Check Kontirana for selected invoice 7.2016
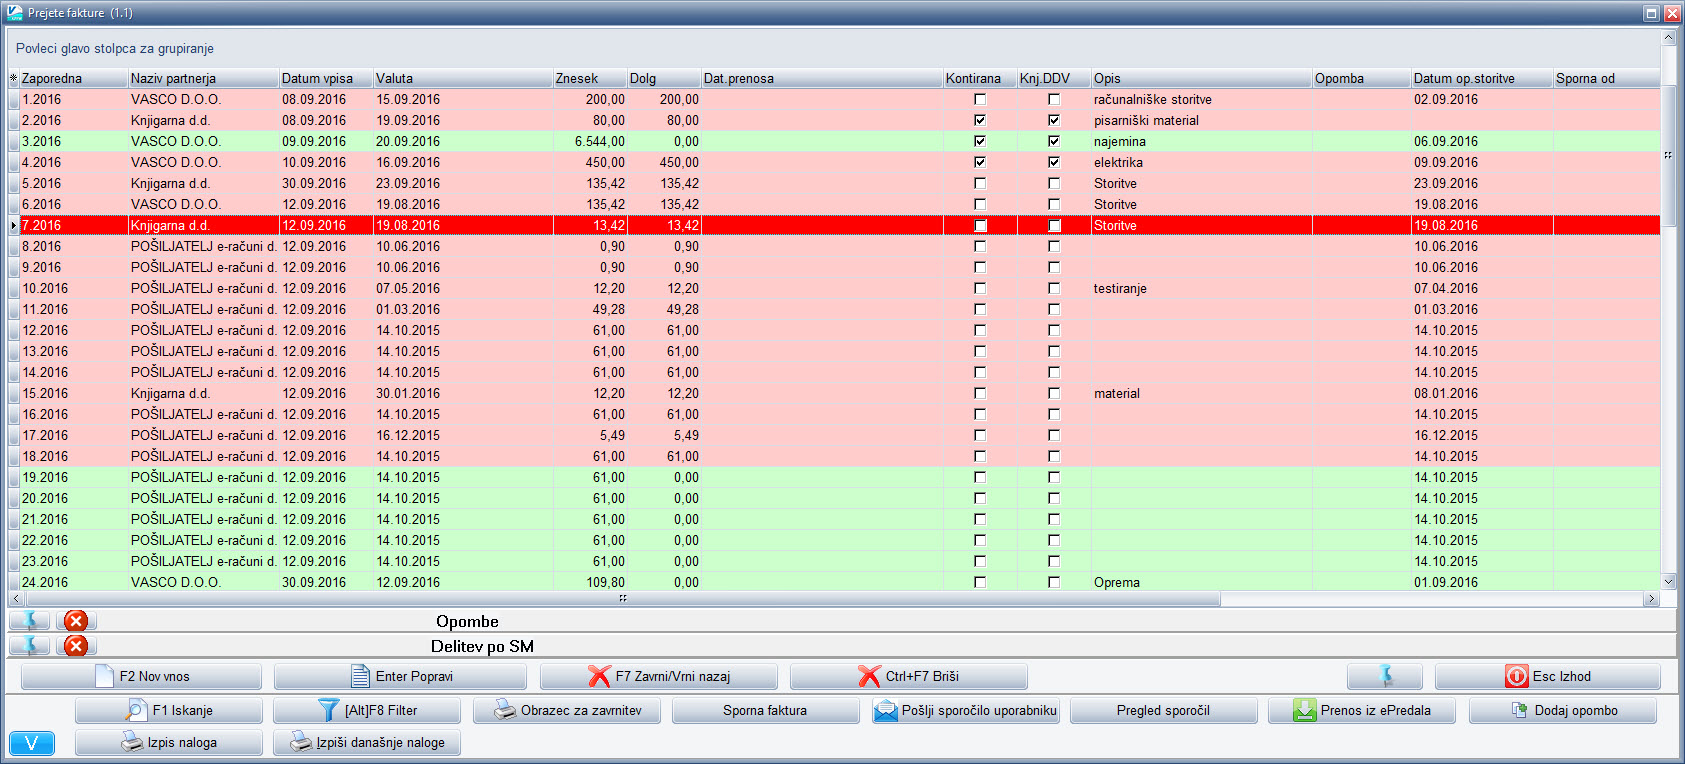This screenshot has width=1685, height=764. 980,225
